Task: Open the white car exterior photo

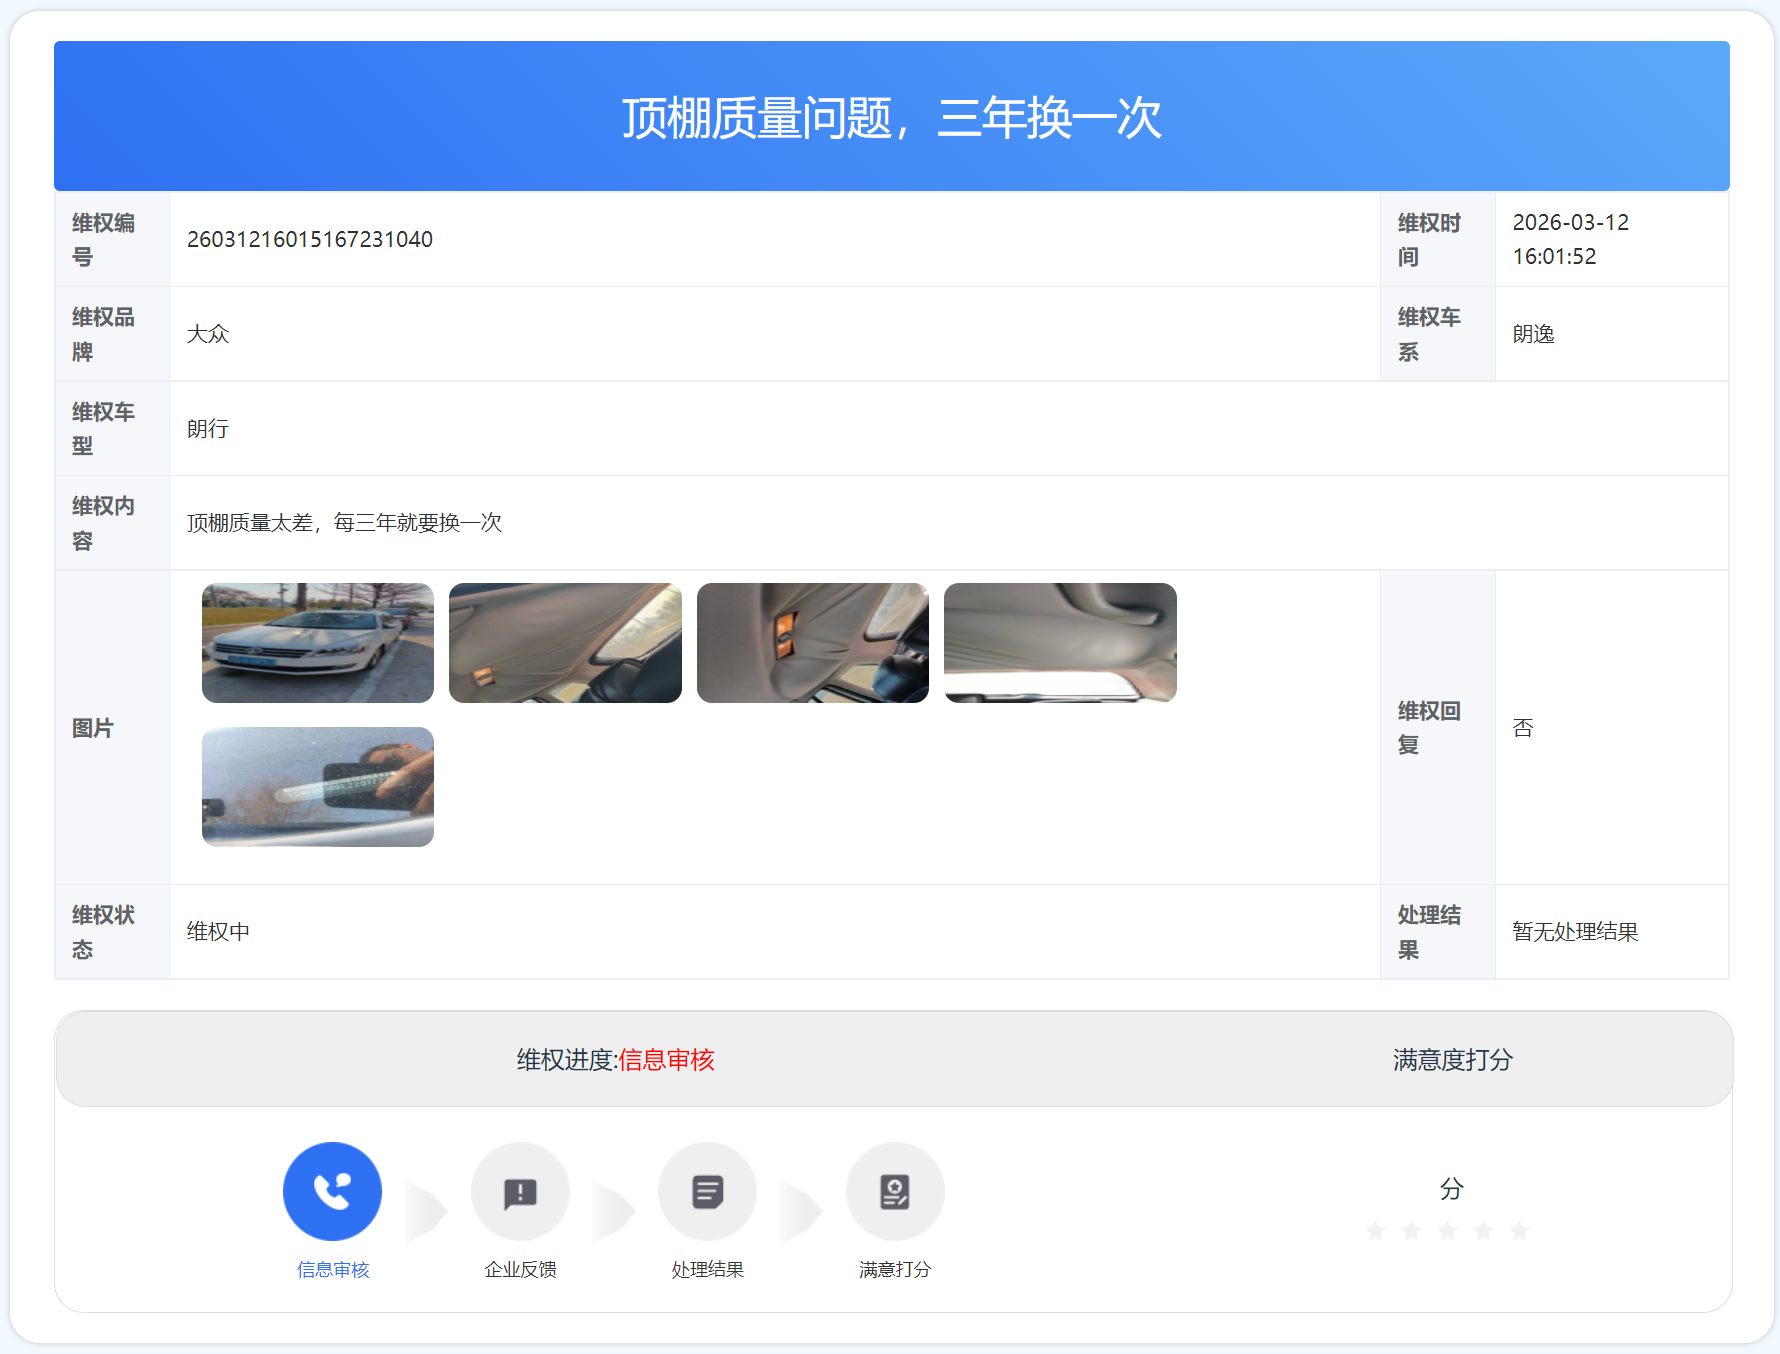Action: coord(318,643)
